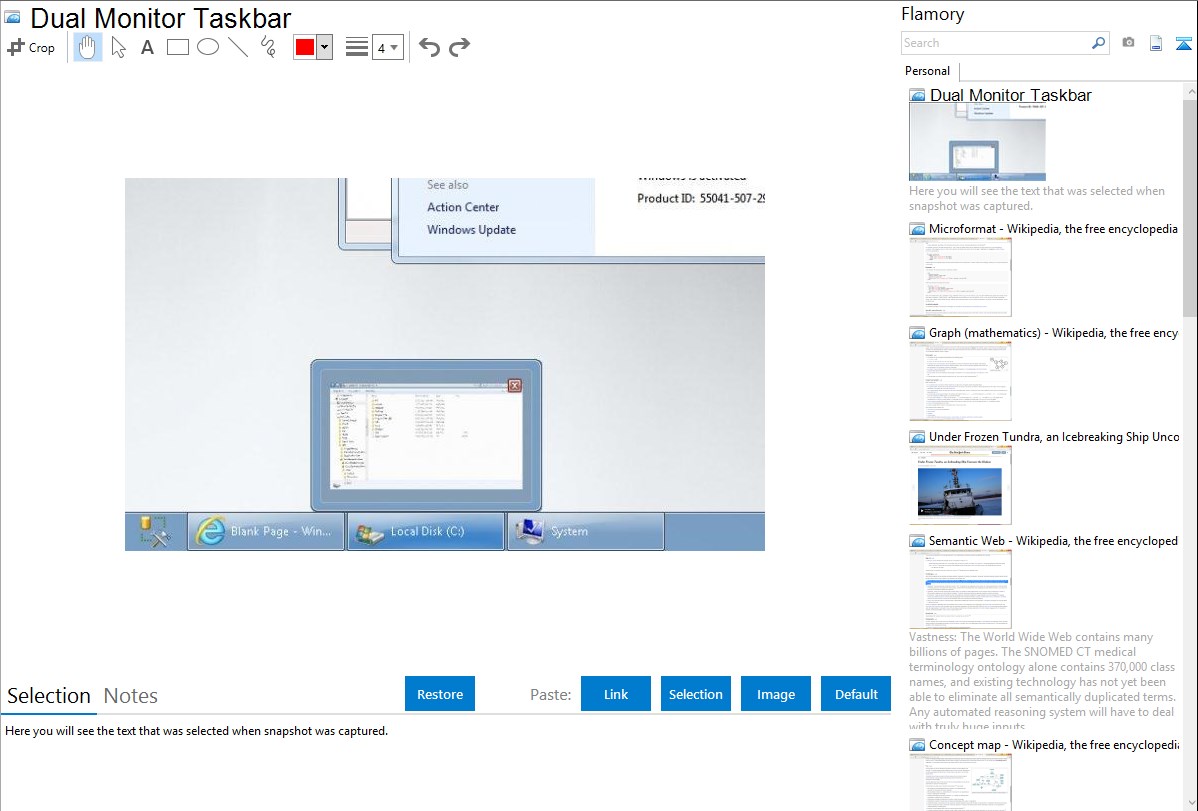Click the scrollbar thumb in the snapshot list
The image size is (1198, 811).
[x=1190, y=206]
